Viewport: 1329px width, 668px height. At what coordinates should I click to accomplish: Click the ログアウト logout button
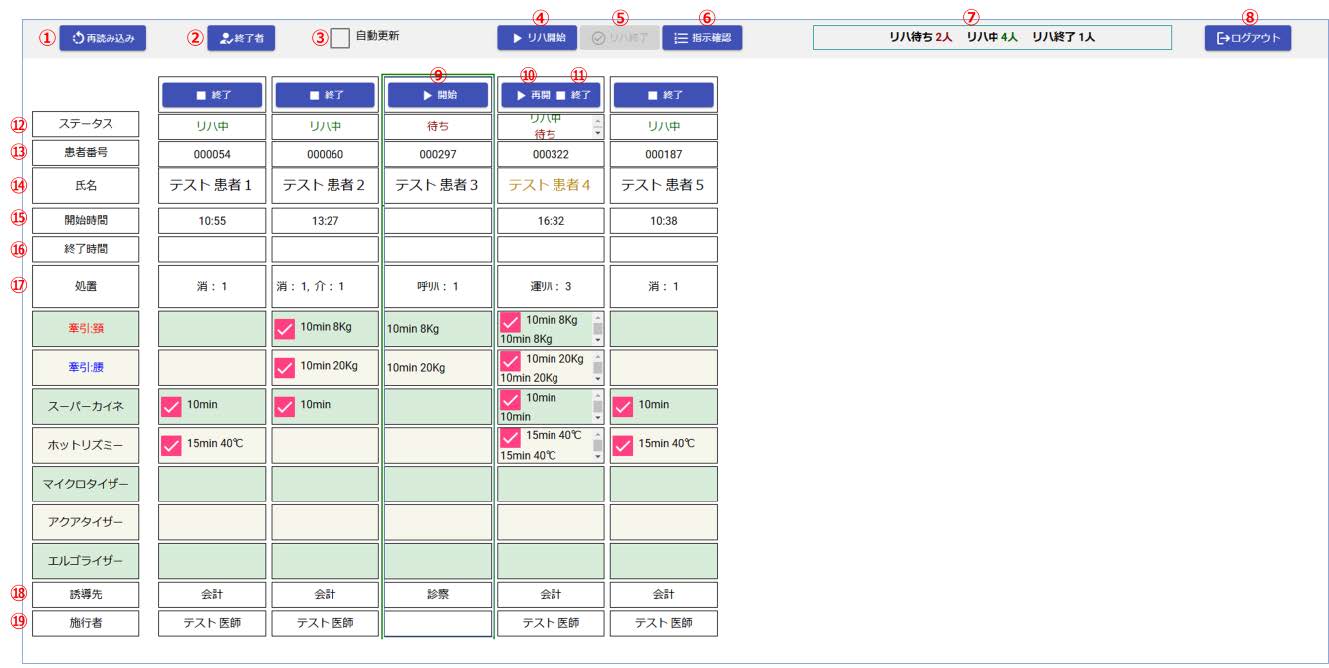(x=1247, y=39)
